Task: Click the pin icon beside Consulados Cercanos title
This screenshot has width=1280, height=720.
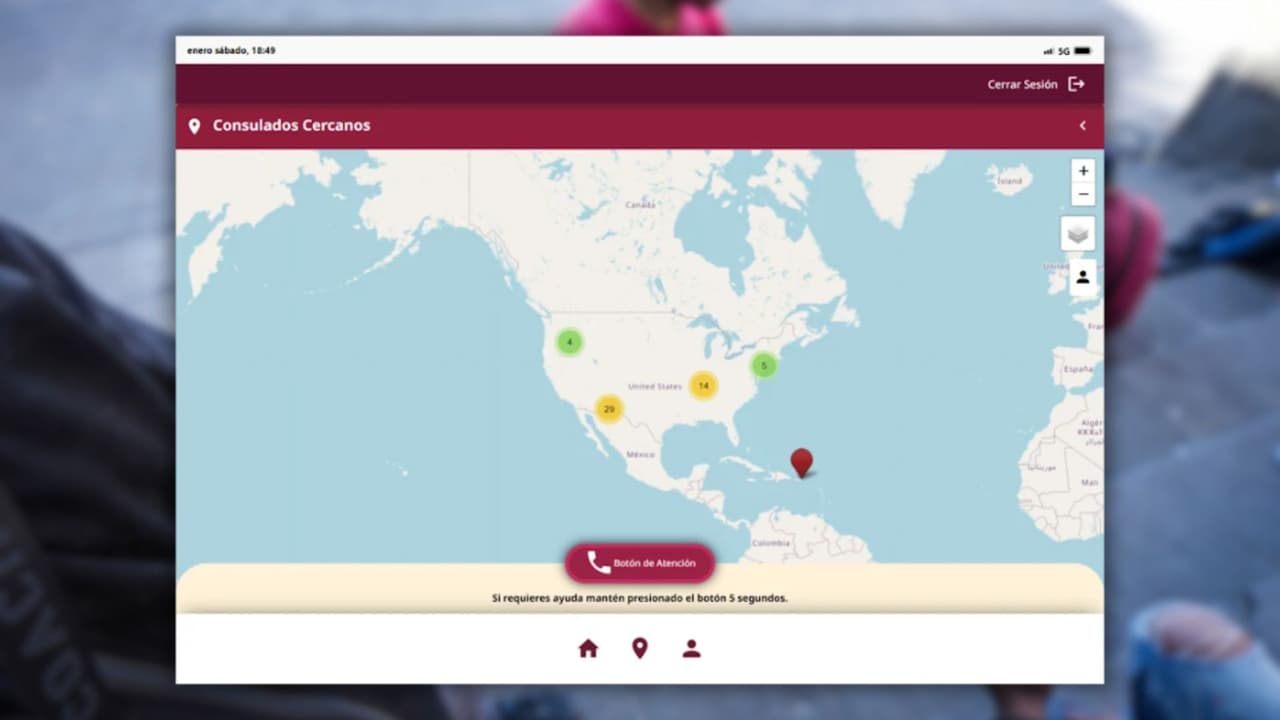Action: coord(194,125)
